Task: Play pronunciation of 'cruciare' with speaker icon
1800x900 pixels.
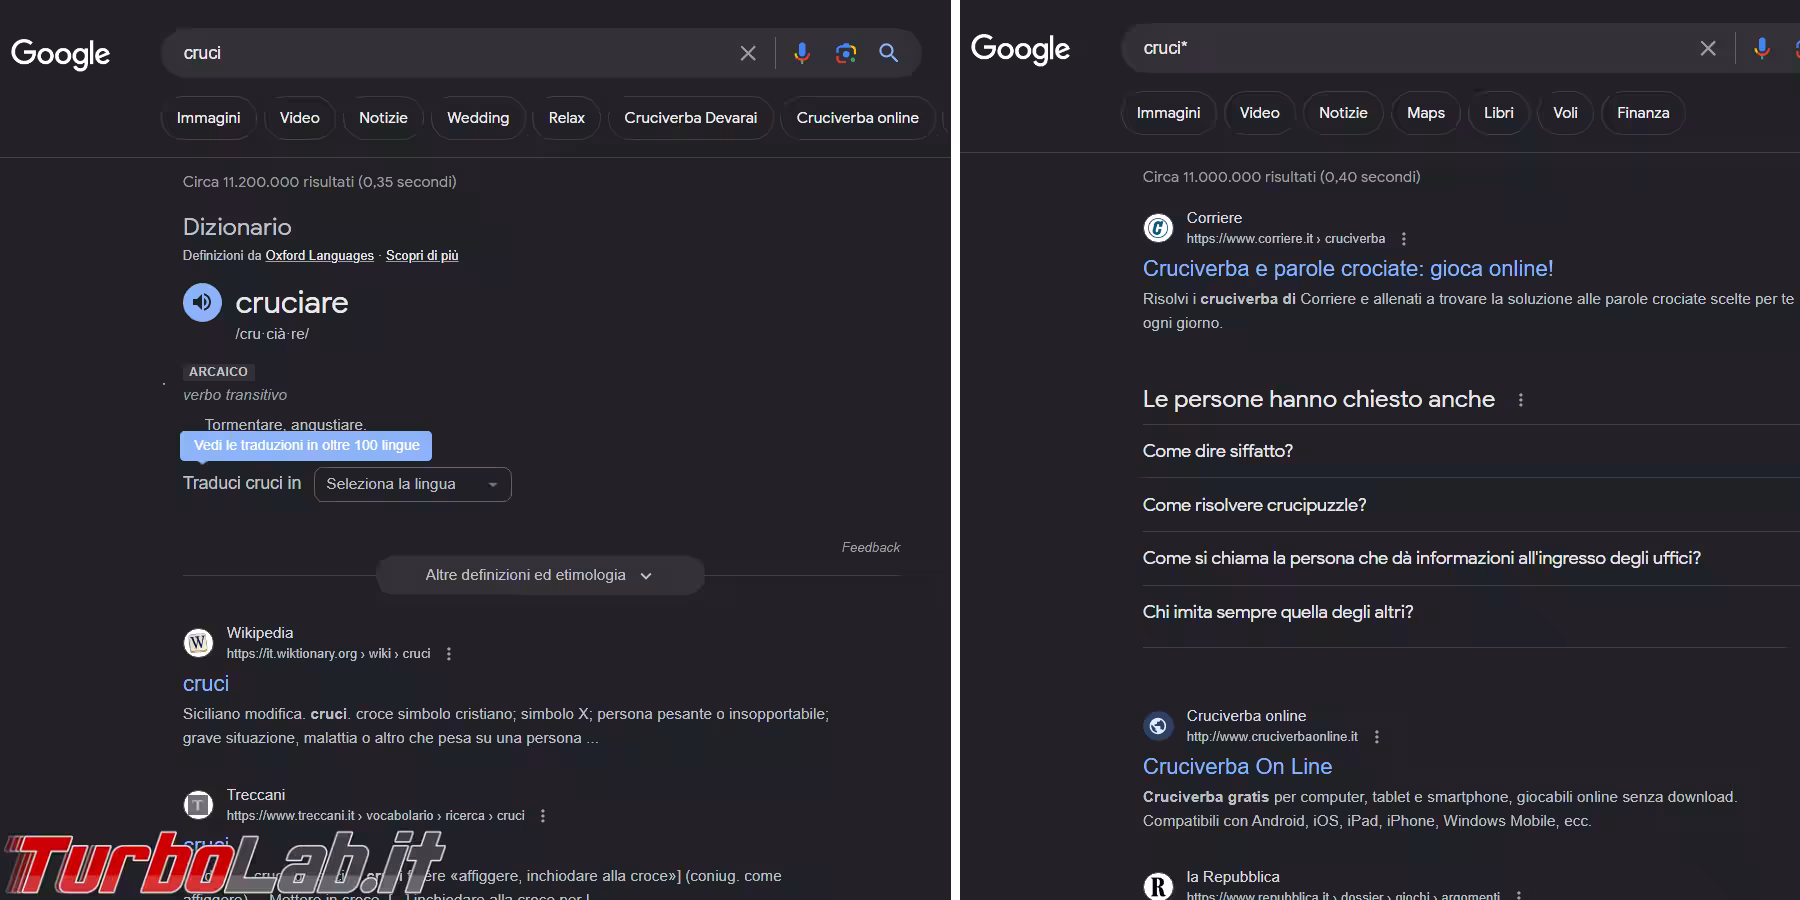Action: (x=201, y=302)
